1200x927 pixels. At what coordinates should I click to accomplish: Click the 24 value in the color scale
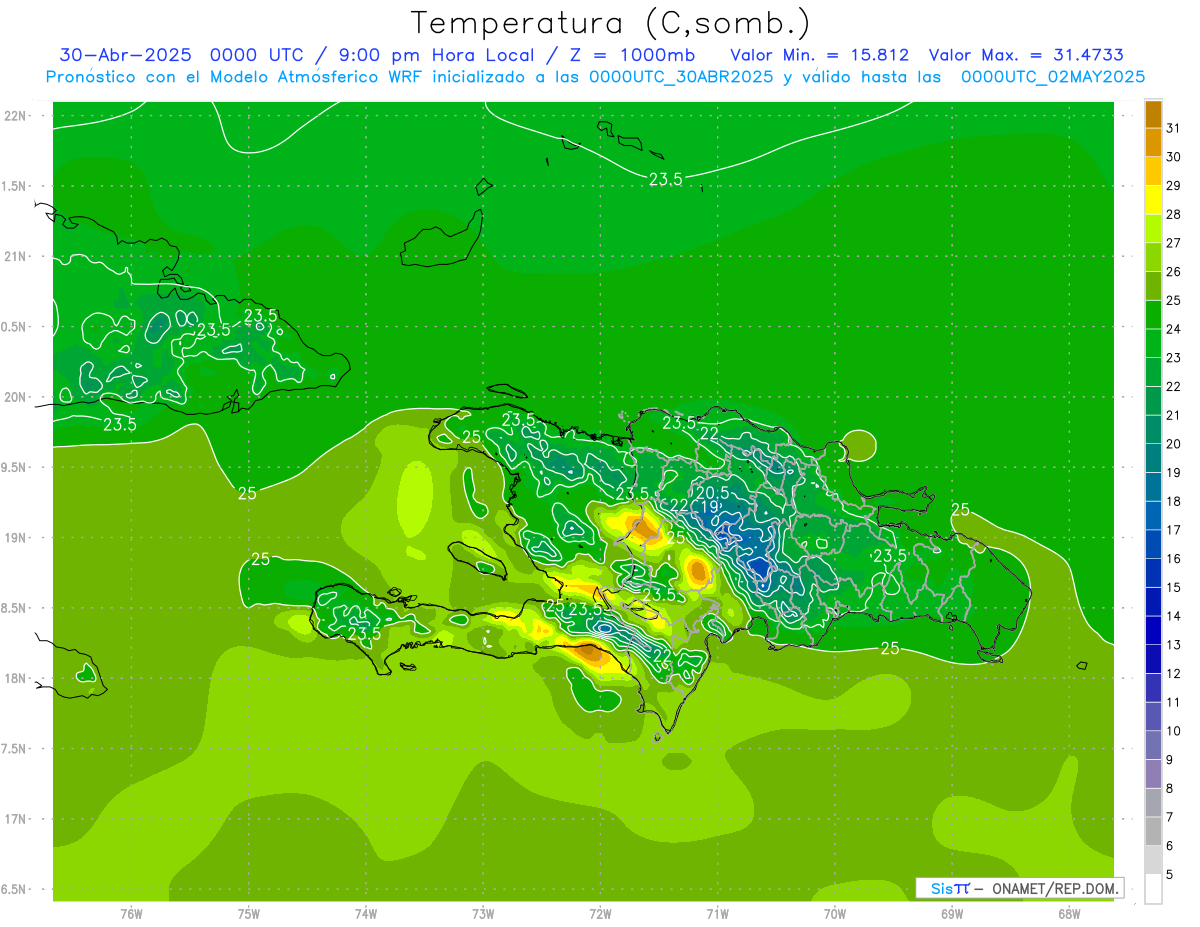pyautogui.click(x=1173, y=329)
